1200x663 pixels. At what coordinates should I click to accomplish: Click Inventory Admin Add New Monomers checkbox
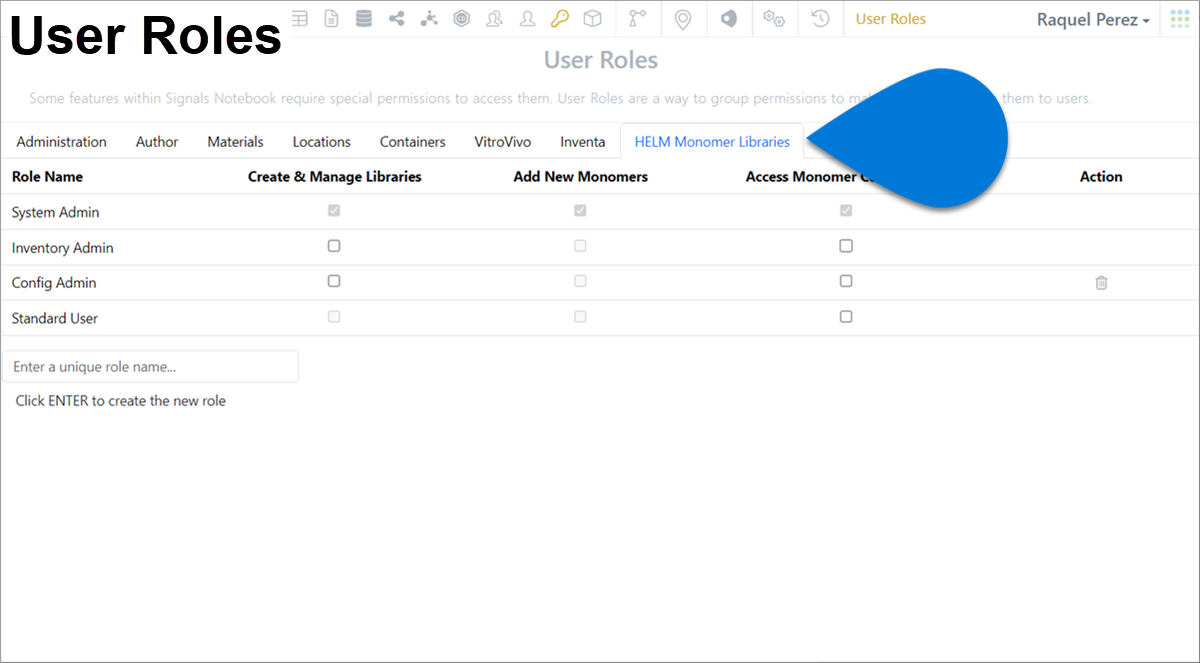click(x=580, y=246)
